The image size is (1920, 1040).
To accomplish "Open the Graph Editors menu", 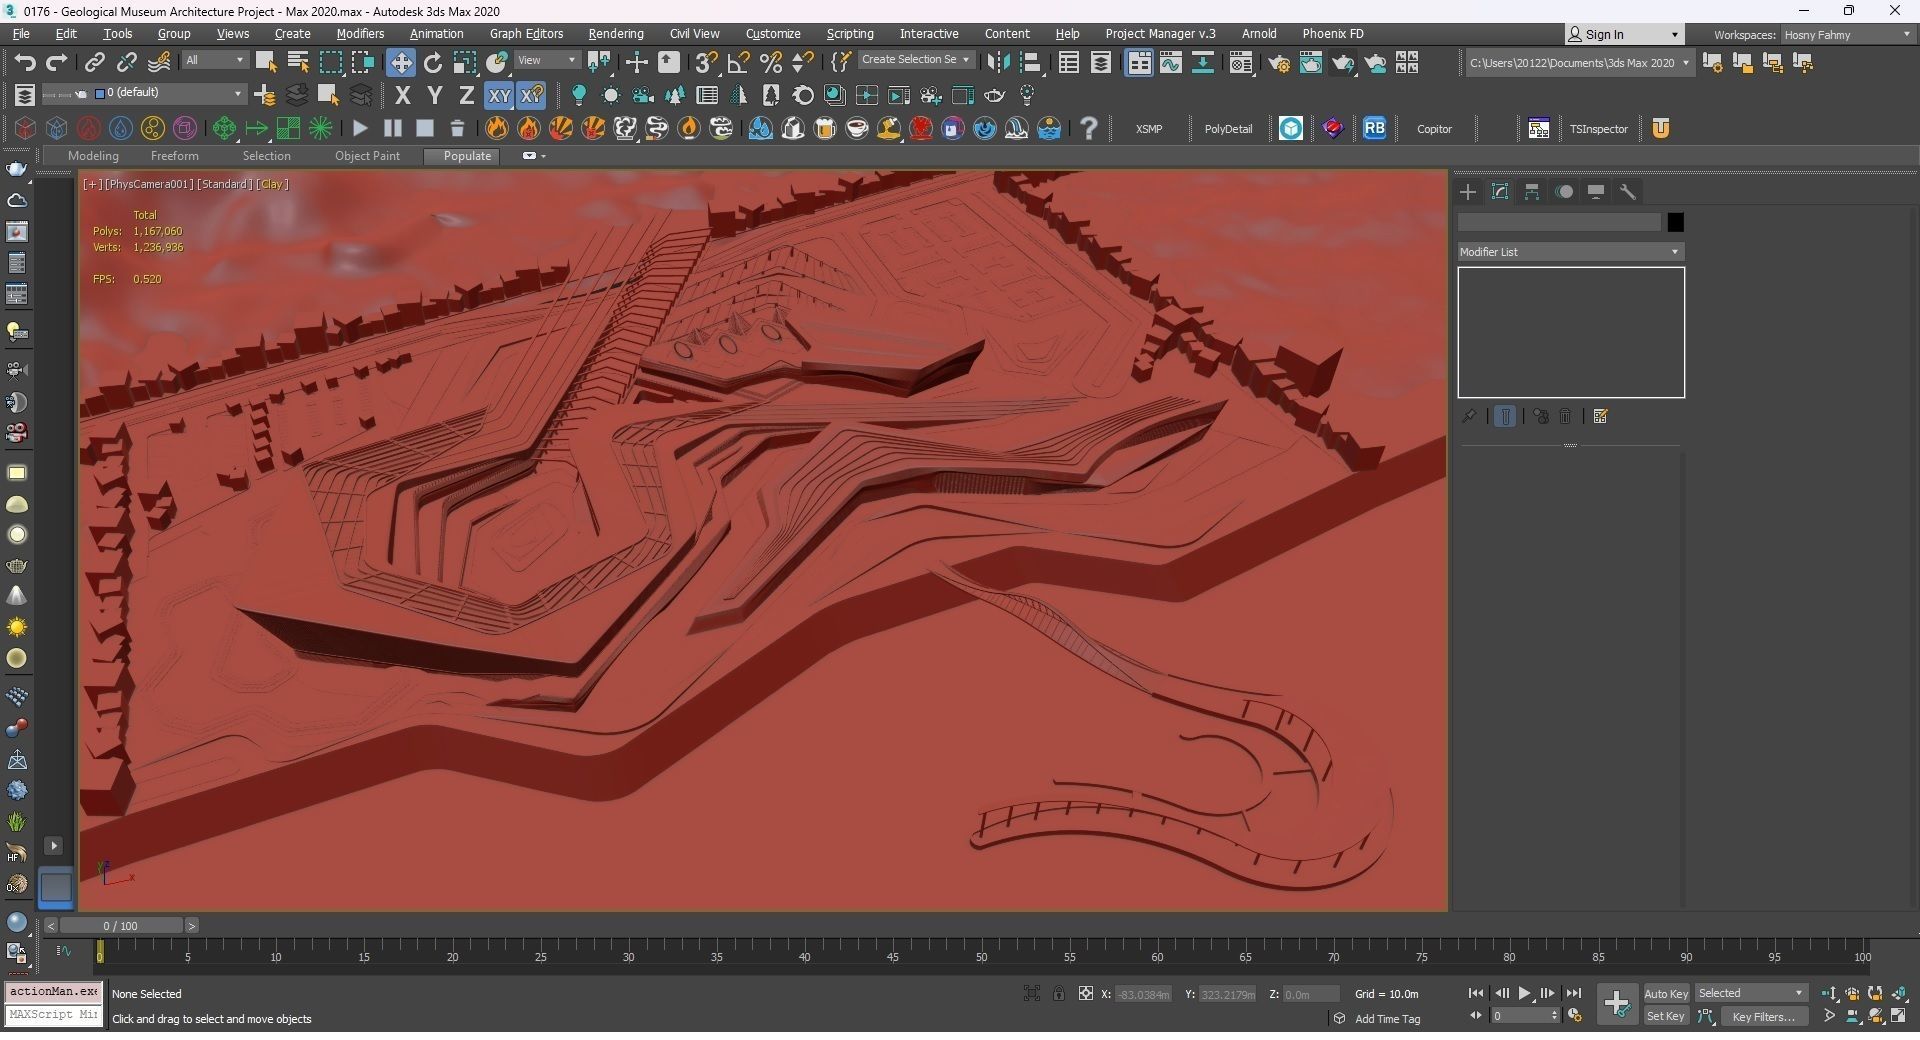I will coord(527,34).
